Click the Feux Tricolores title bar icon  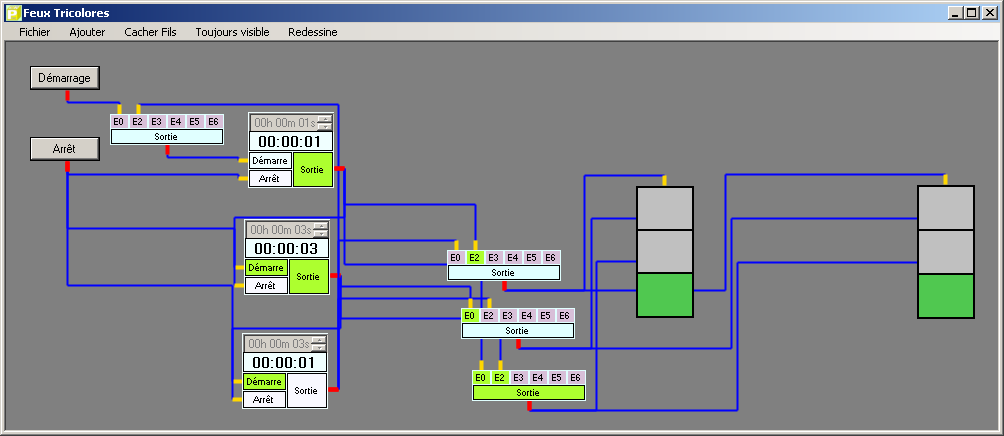[12, 13]
